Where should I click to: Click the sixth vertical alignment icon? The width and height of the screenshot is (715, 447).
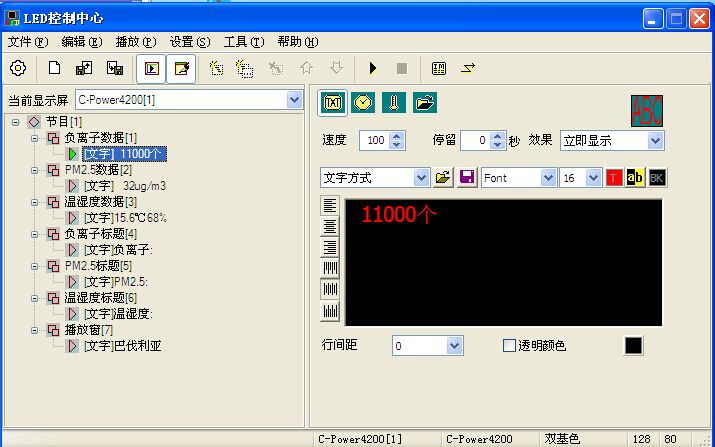coord(330,311)
